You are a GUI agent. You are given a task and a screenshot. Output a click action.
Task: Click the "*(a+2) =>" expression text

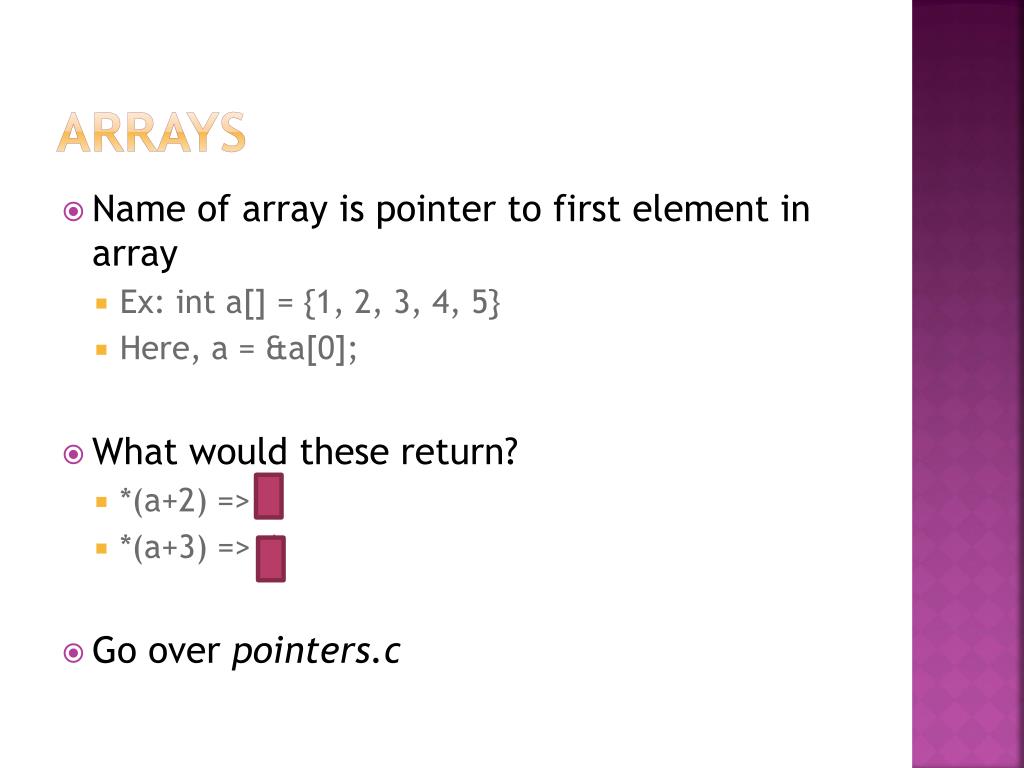184,501
